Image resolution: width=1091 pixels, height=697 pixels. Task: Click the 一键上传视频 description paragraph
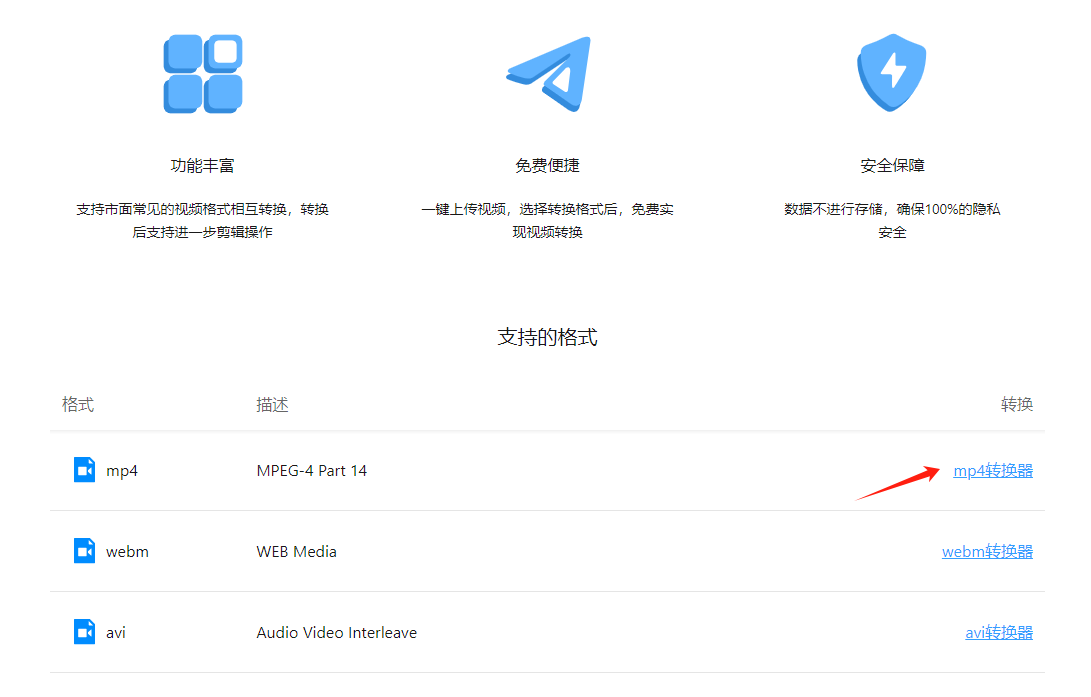(x=548, y=221)
